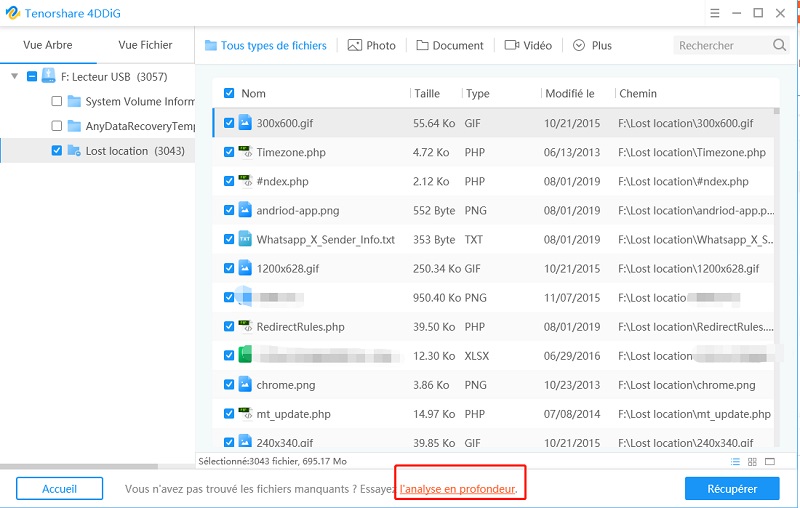
Task: Switch to Vue Fichier tab
Action: [145, 45]
